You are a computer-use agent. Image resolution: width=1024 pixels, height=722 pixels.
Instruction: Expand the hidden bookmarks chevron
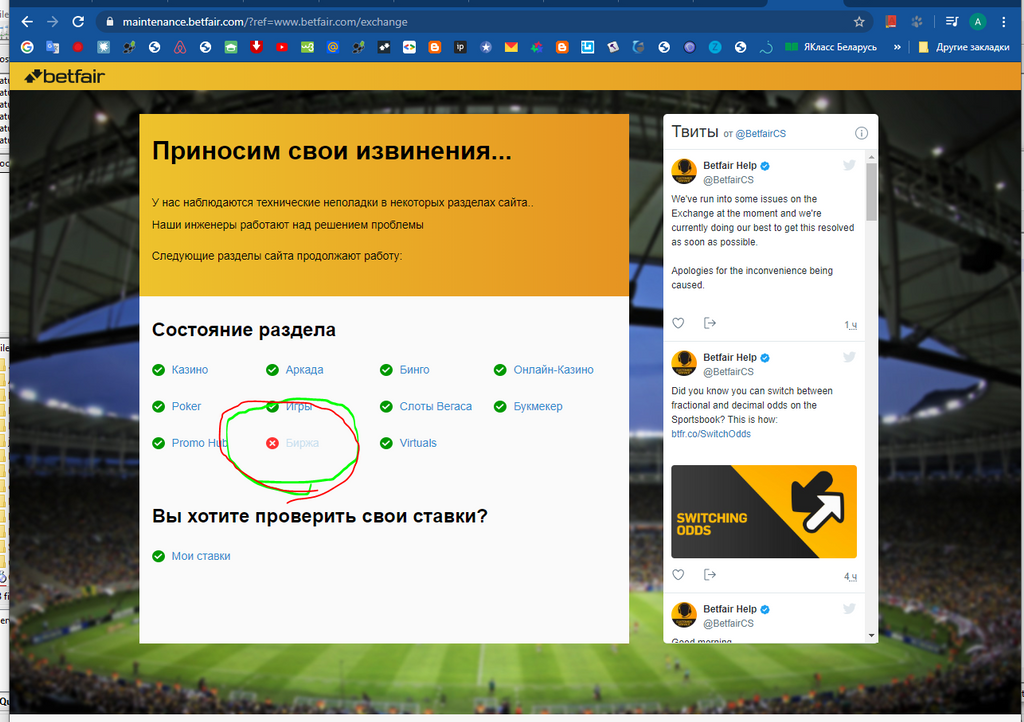click(x=897, y=46)
